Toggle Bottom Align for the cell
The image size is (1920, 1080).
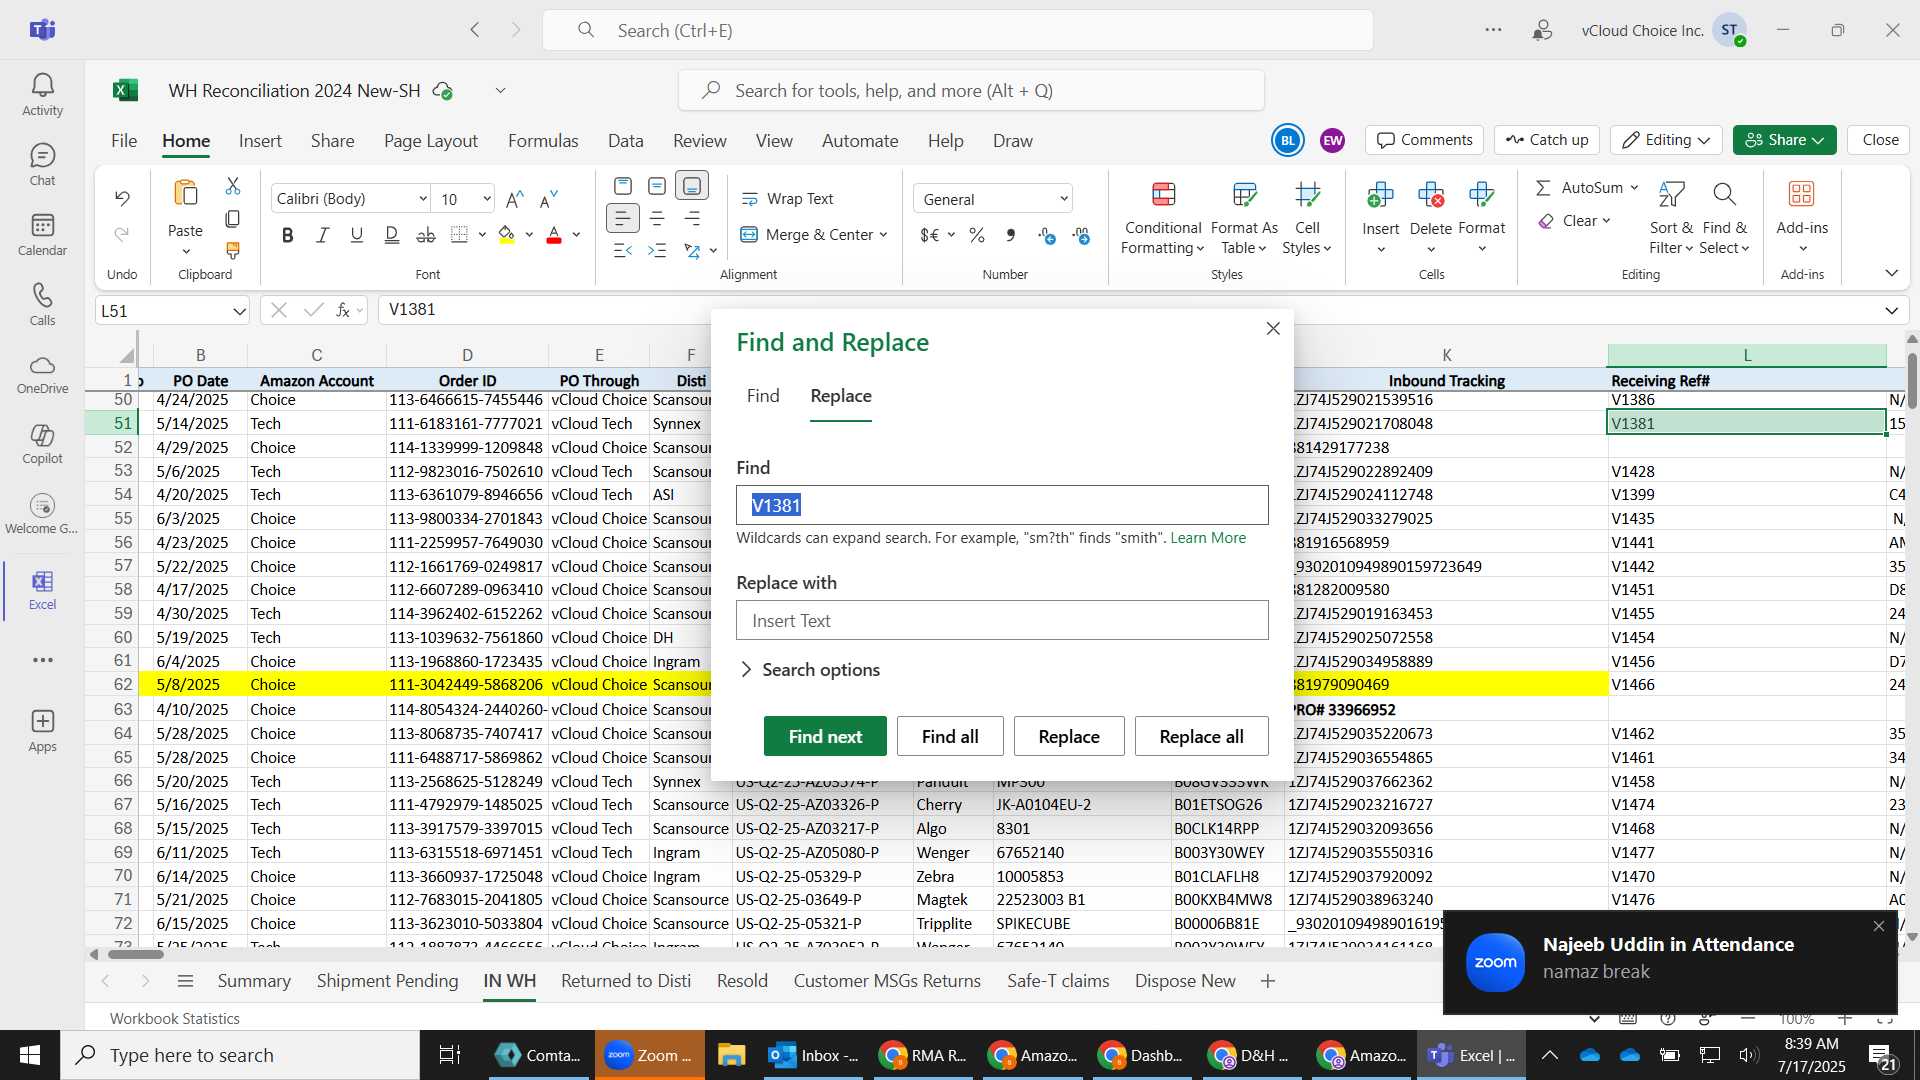pos(691,186)
